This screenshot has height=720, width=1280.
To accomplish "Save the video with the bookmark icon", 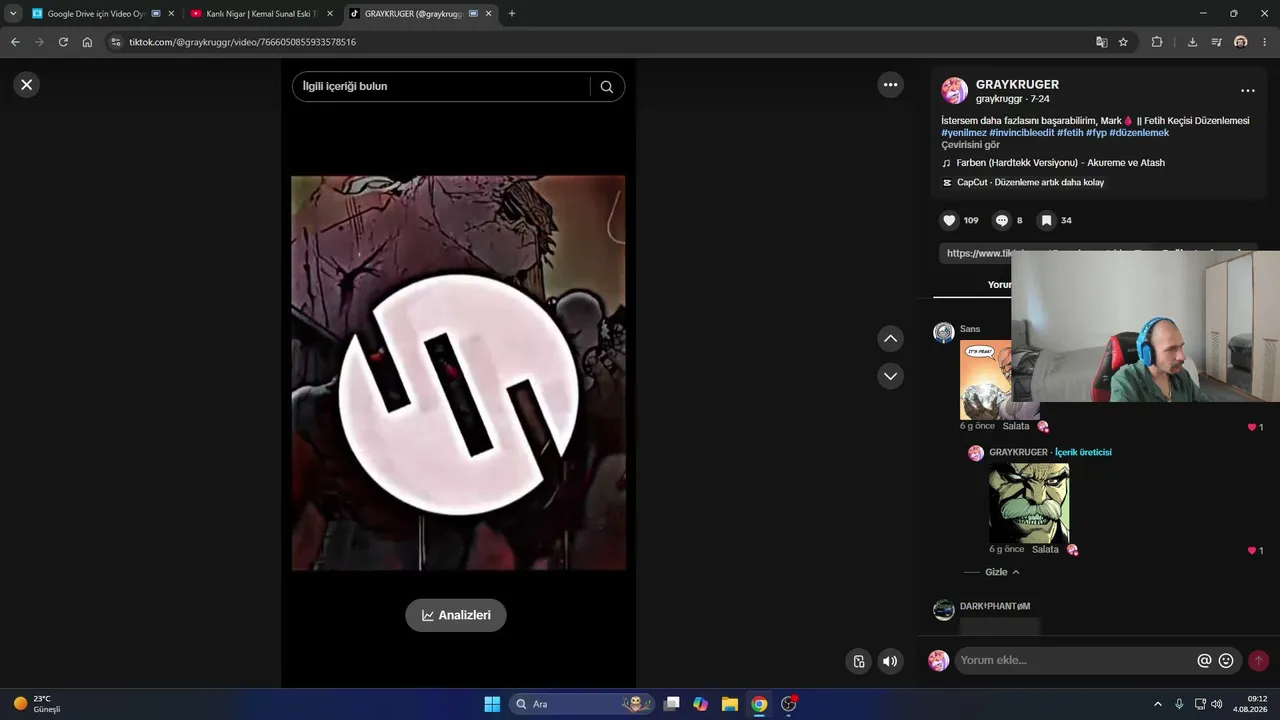I will (x=1045, y=221).
